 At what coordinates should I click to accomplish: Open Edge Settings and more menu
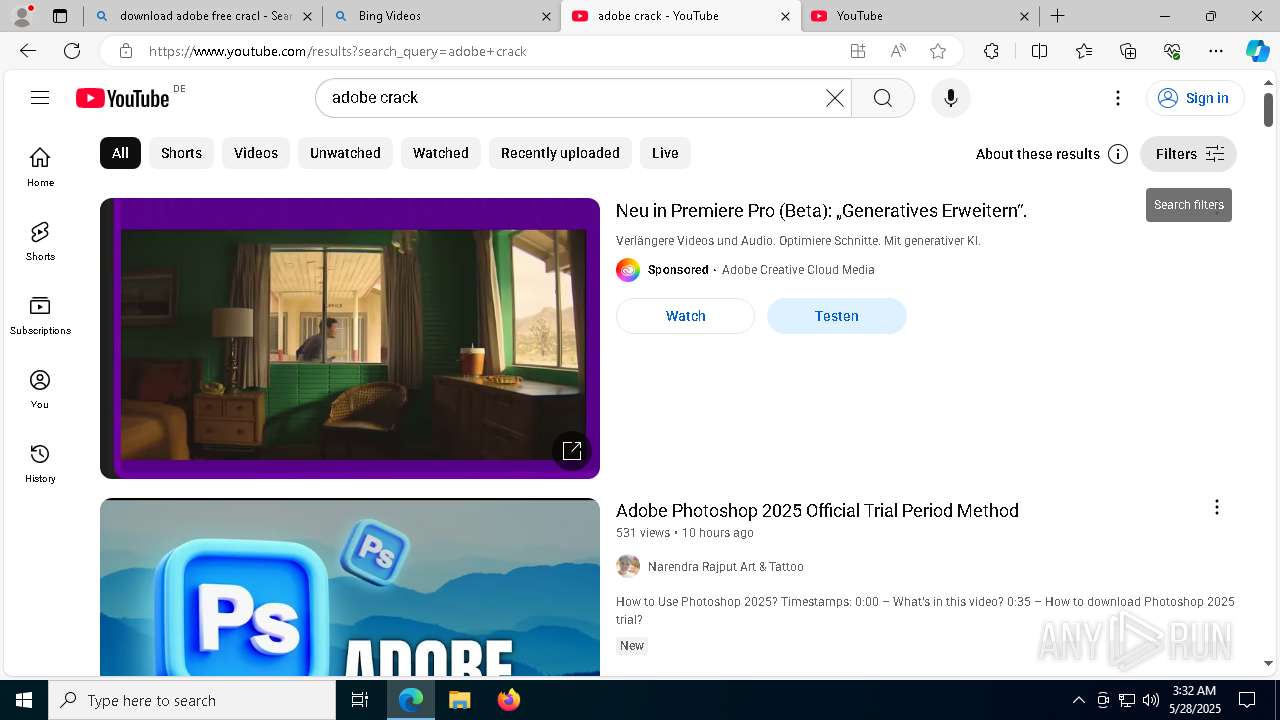point(1216,51)
